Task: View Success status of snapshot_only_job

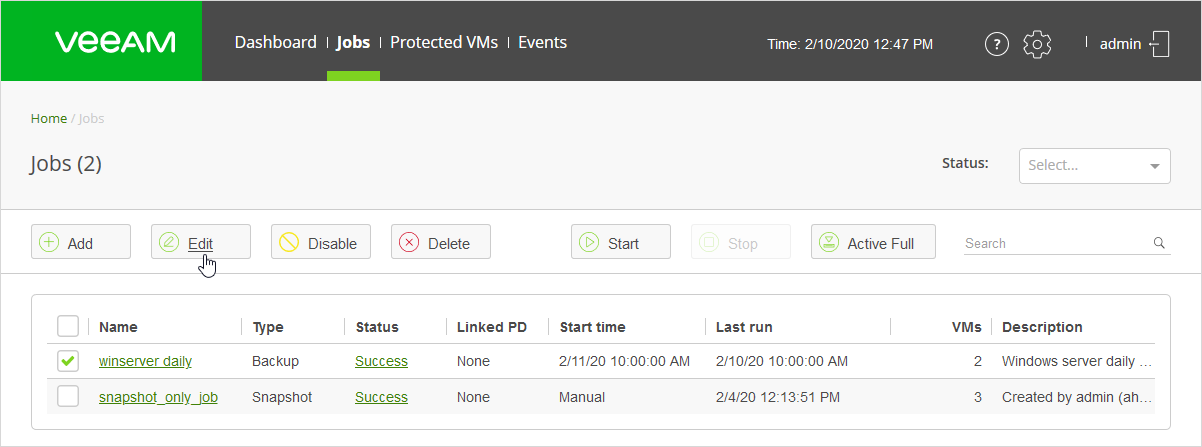Action: tap(381, 397)
